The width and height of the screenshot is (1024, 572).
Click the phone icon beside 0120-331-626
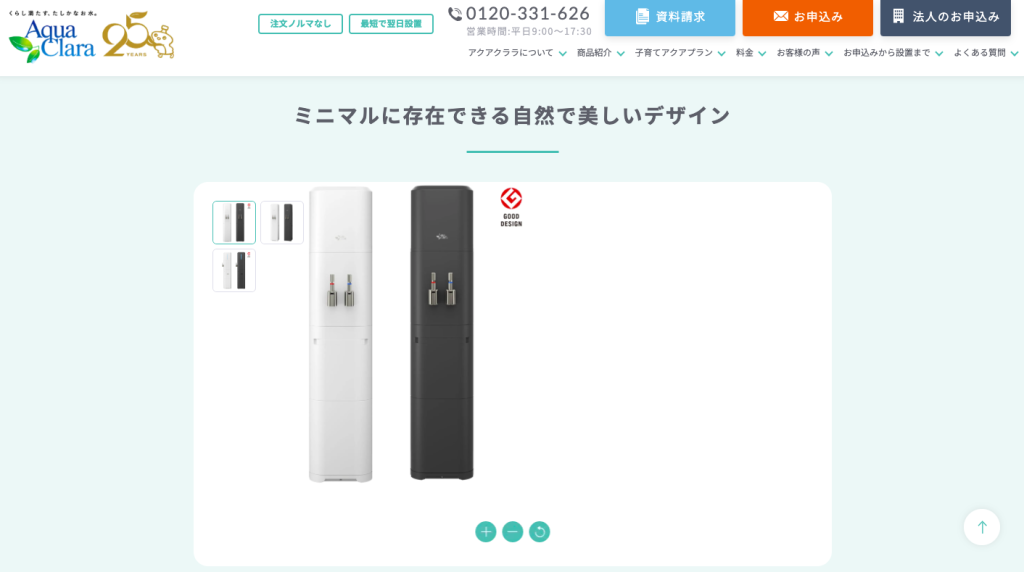tap(455, 14)
